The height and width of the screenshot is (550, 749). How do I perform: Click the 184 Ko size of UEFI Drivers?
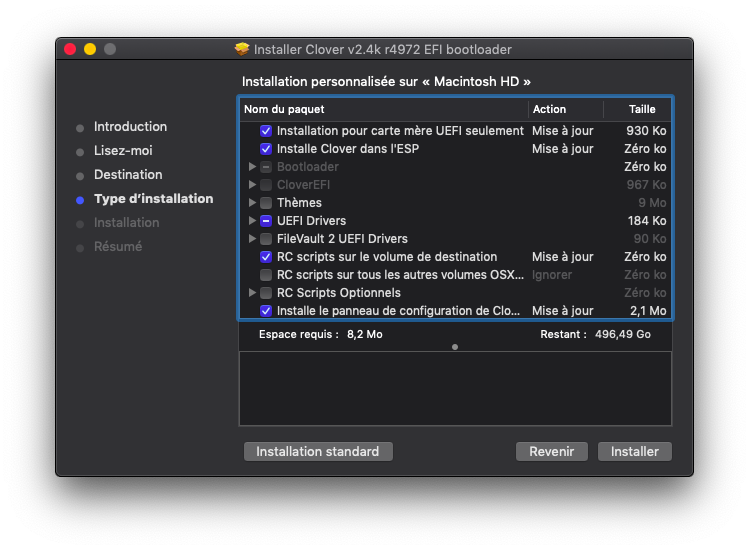click(x=647, y=221)
